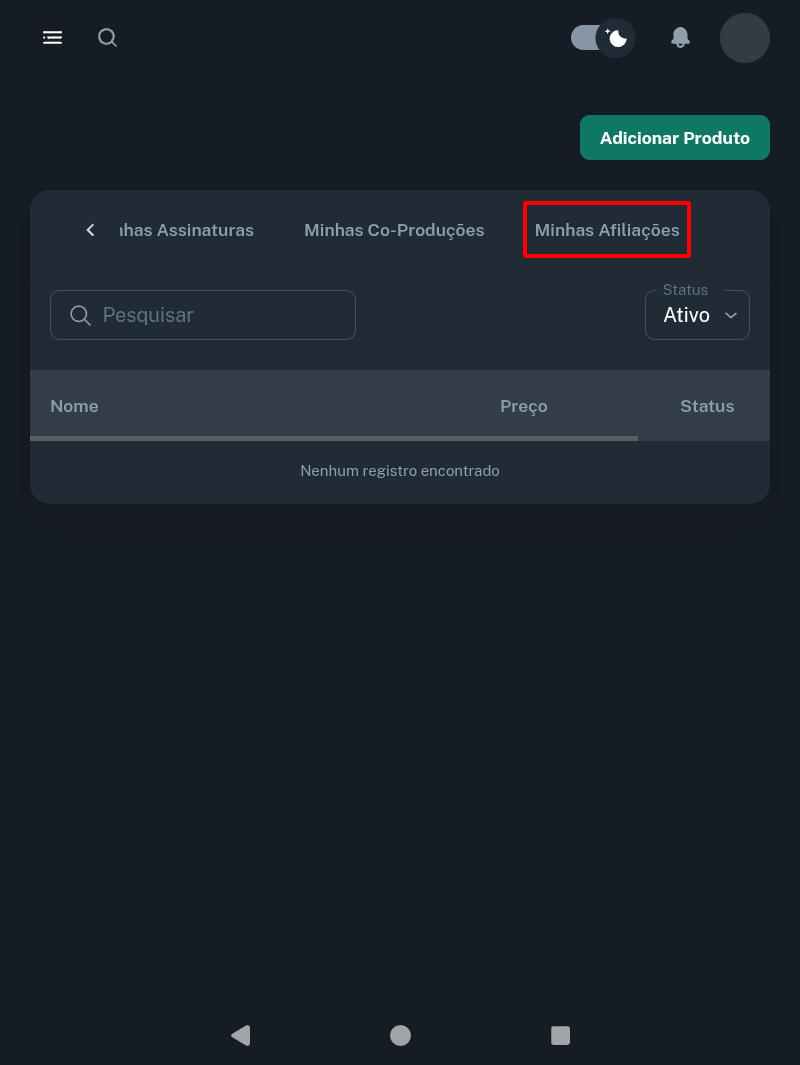The width and height of the screenshot is (800, 1065).
Task: Focus the Pesquisar search field
Action: pos(220,315)
